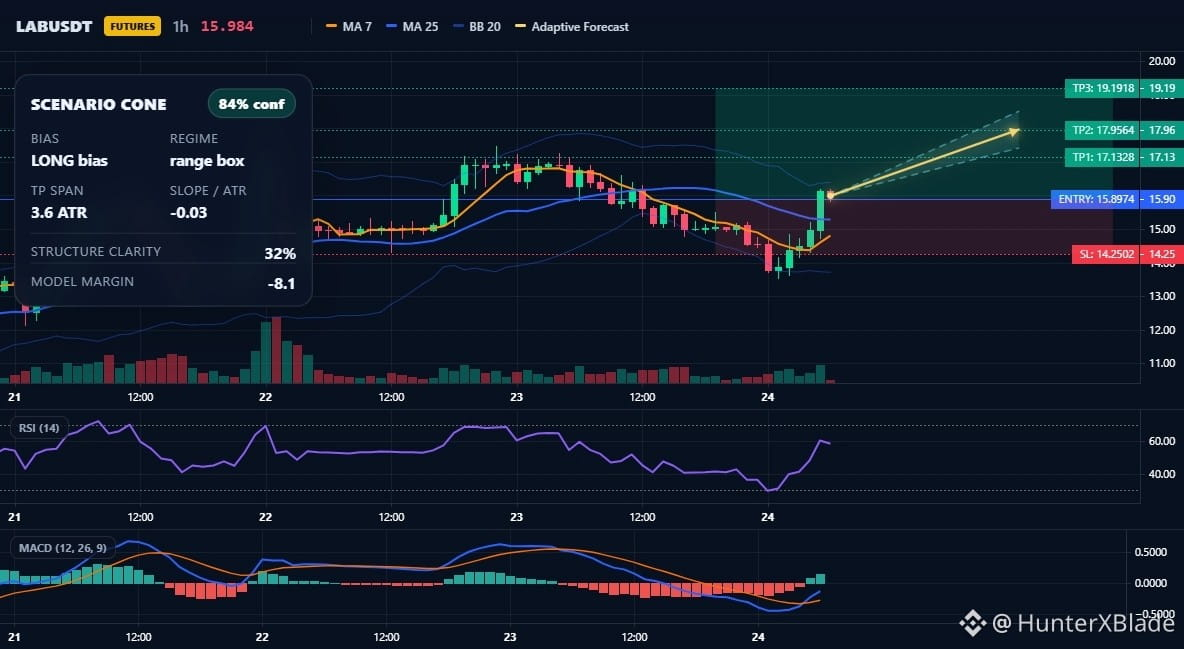Click the -0.03 slope value
Image resolution: width=1184 pixels, height=649 pixels.
point(189,212)
